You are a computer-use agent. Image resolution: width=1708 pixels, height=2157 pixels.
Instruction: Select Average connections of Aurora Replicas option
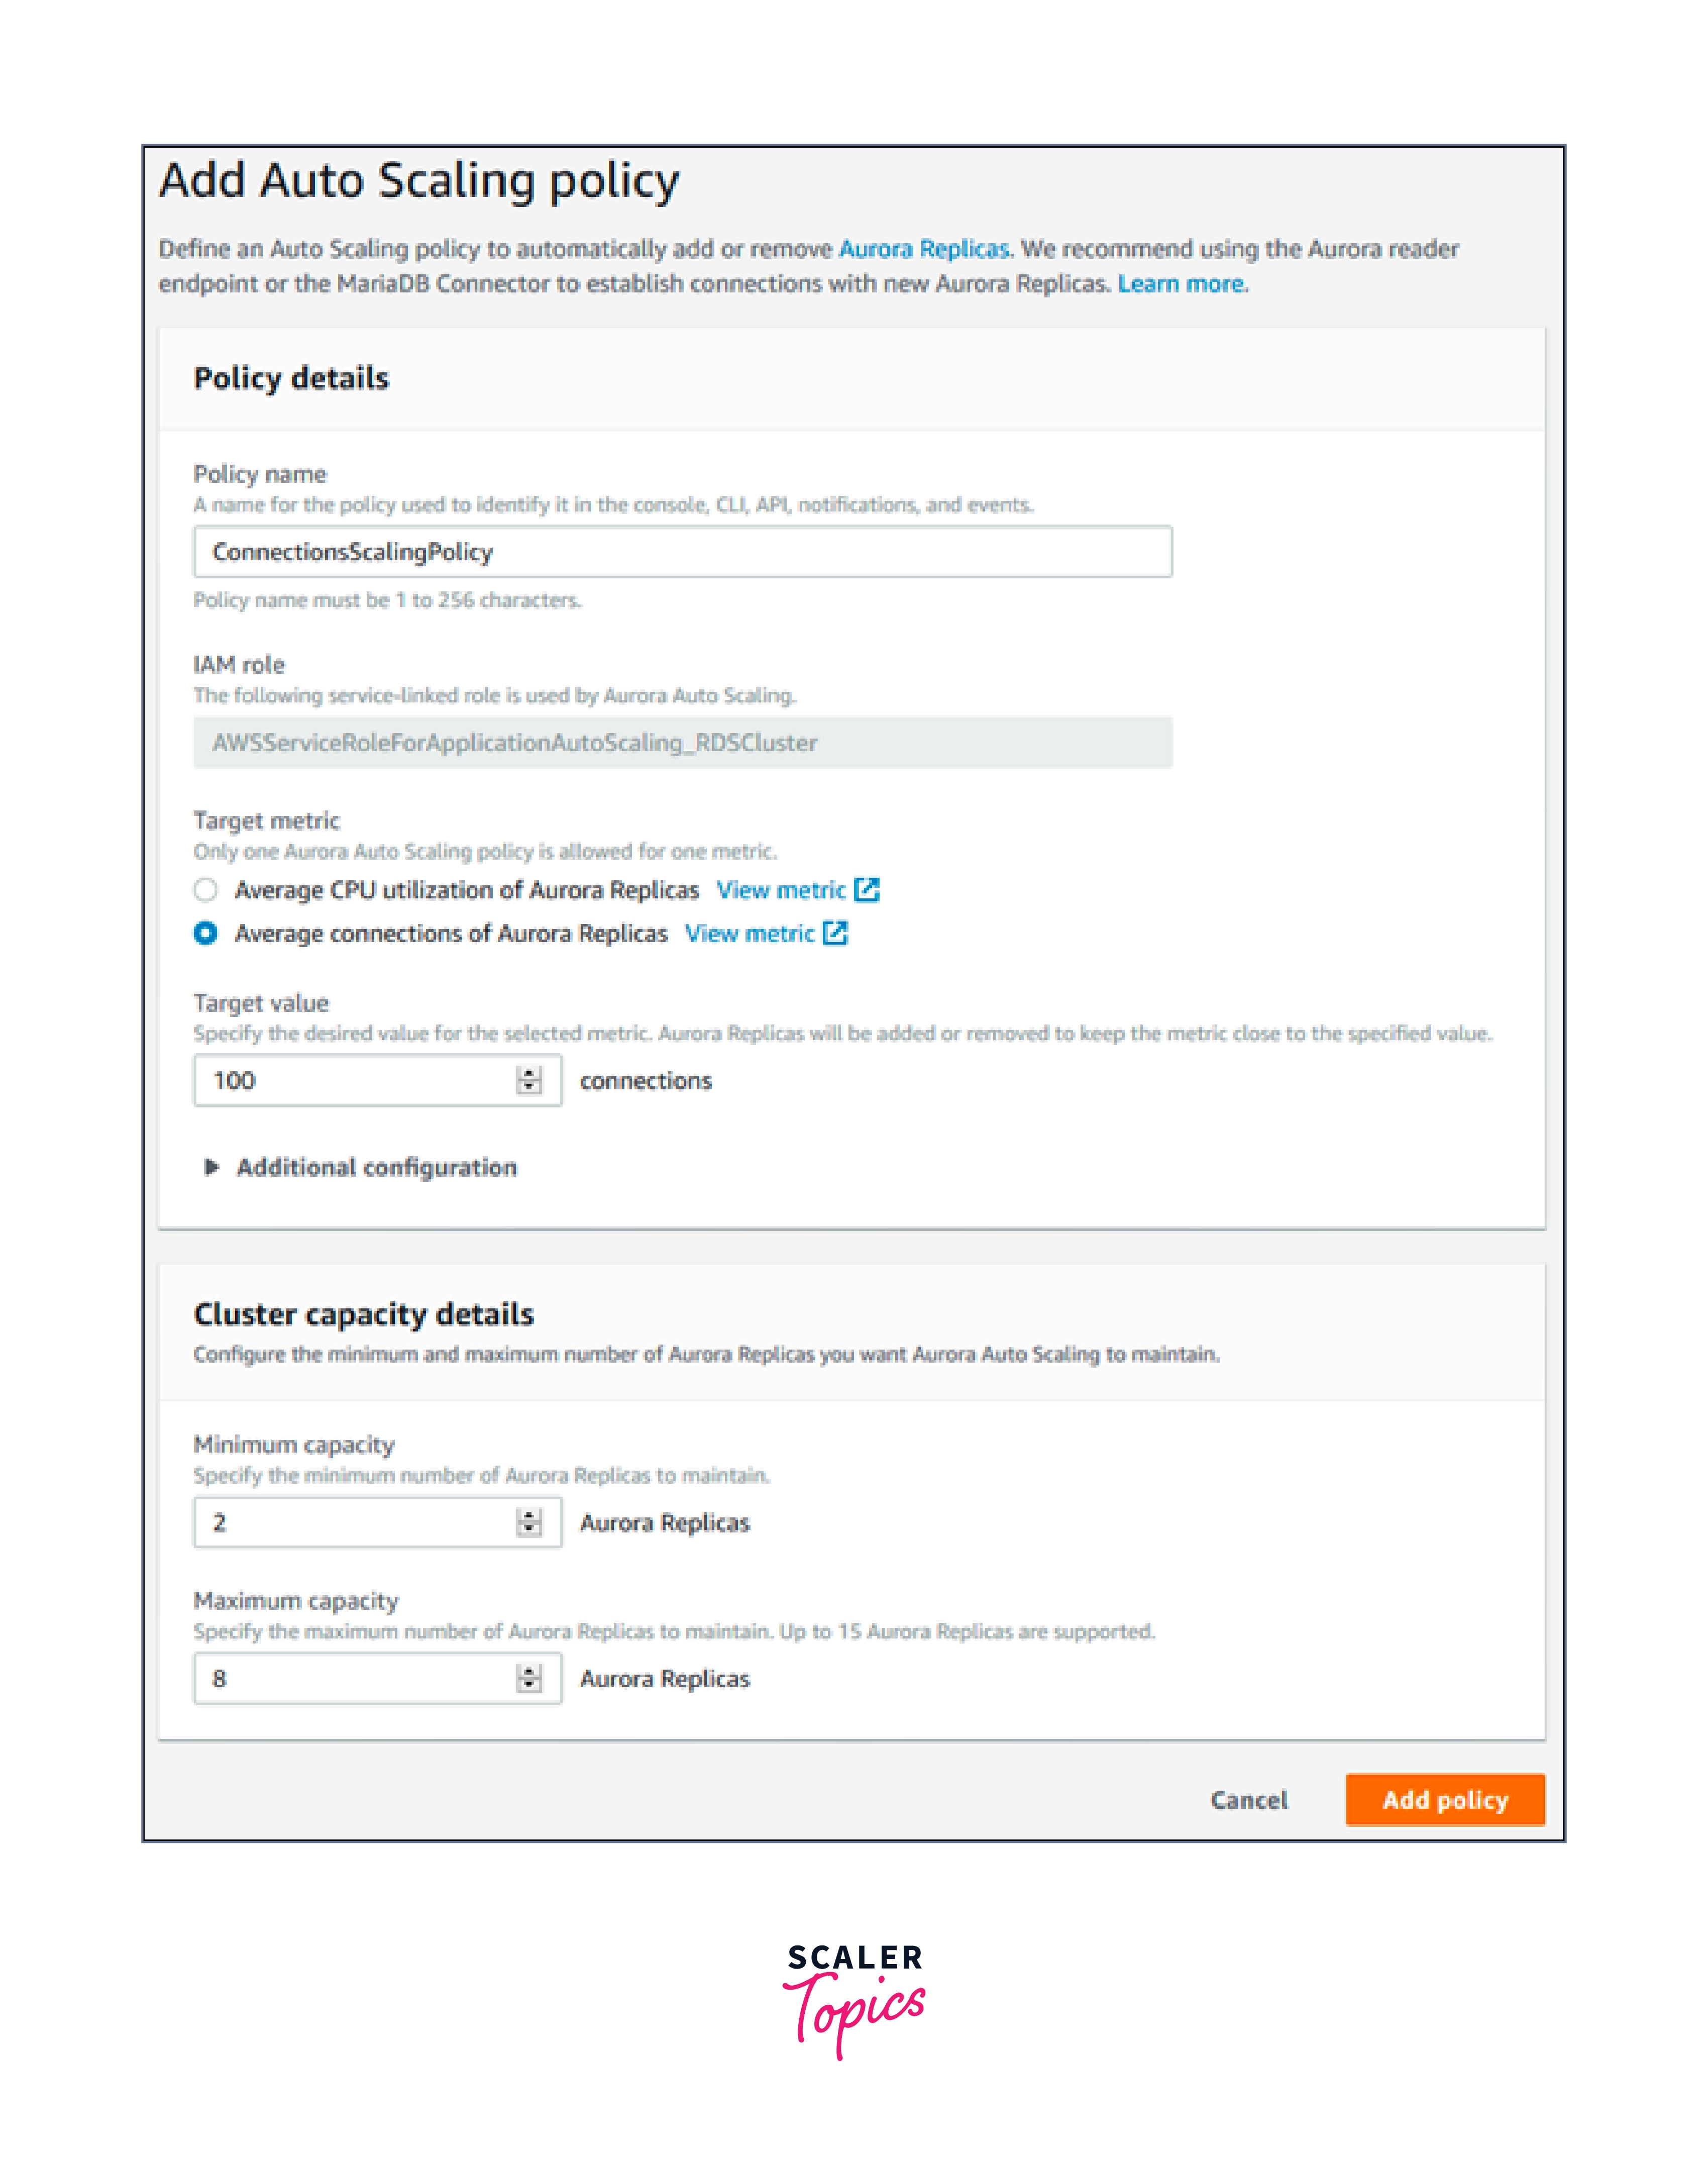point(206,933)
